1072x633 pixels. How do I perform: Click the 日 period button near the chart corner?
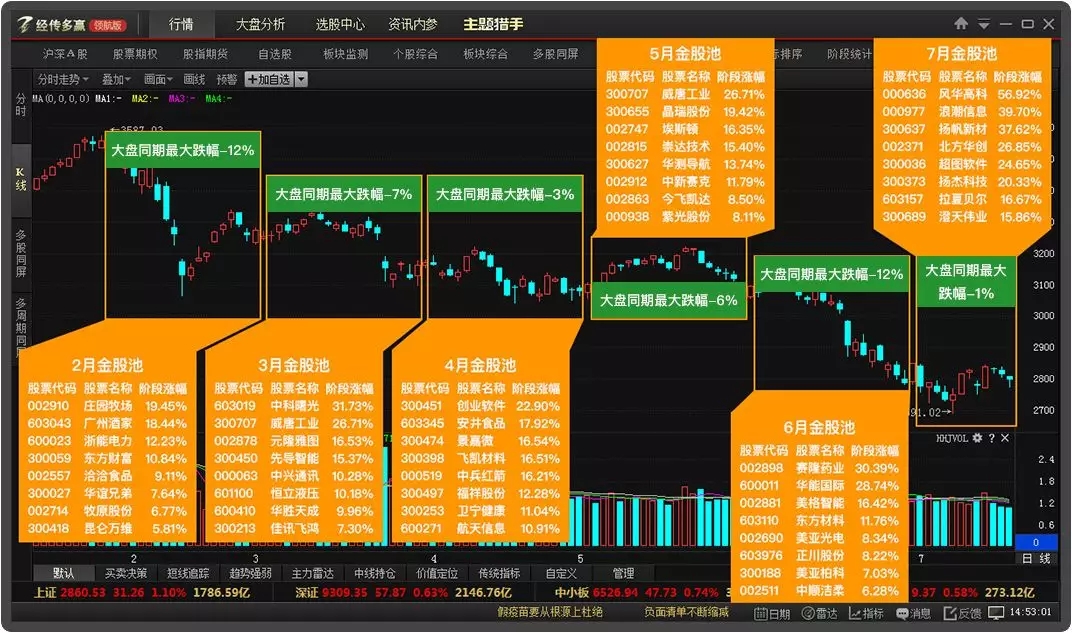pyautogui.click(x=1027, y=559)
